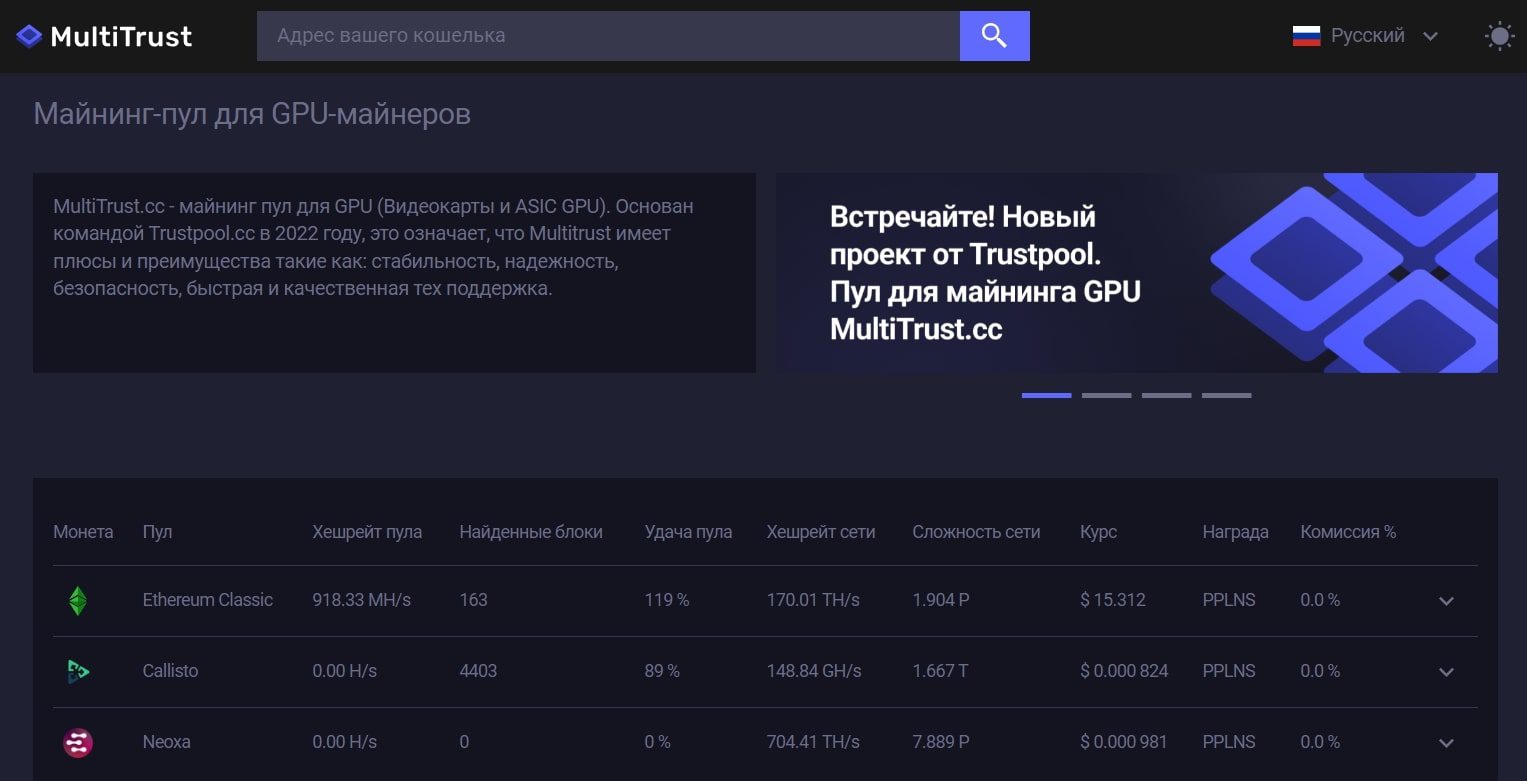This screenshot has height=781, width=1527.
Task: Click PPLNS in the Callisto row
Action: pyautogui.click(x=1229, y=671)
